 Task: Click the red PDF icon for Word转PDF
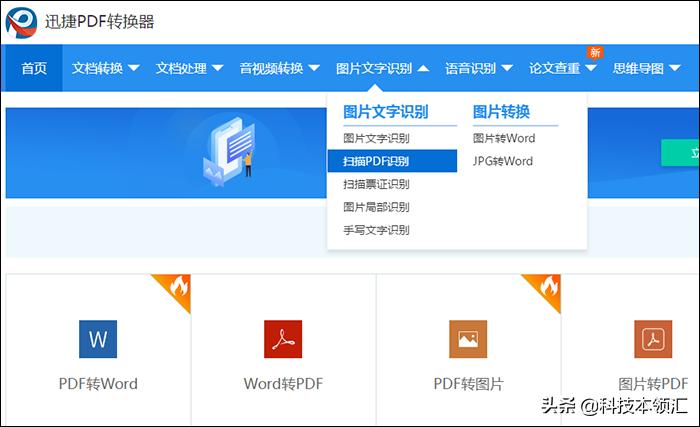(x=283, y=339)
